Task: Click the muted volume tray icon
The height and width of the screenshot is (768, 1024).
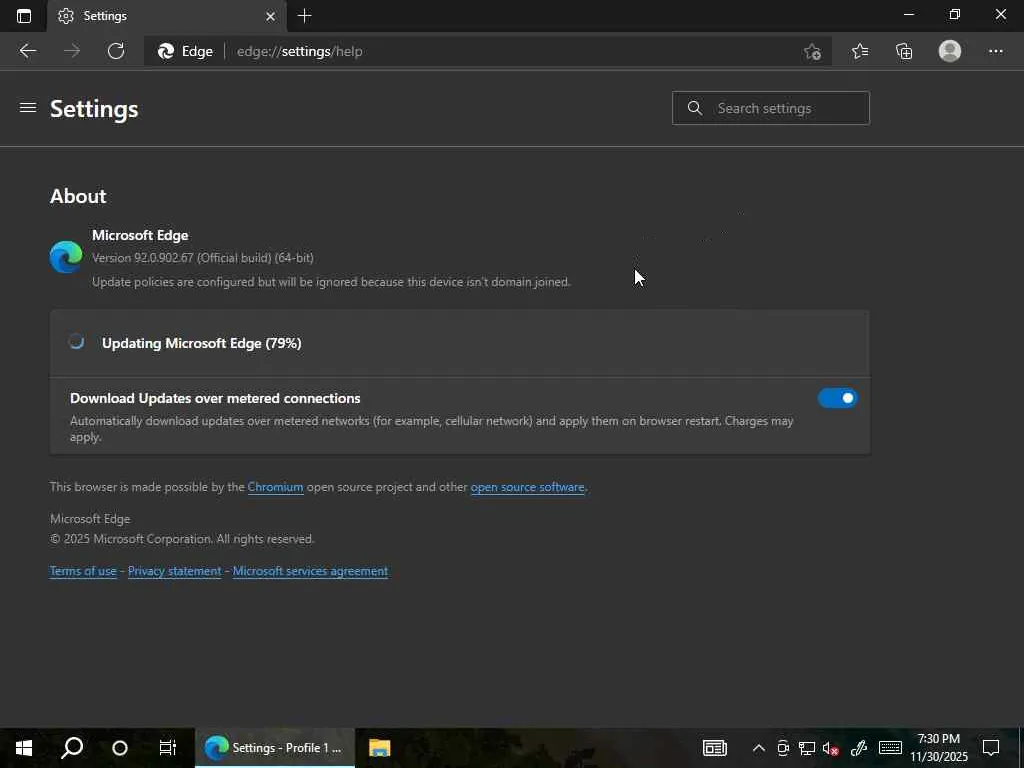Action: pyautogui.click(x=831, y=748)
